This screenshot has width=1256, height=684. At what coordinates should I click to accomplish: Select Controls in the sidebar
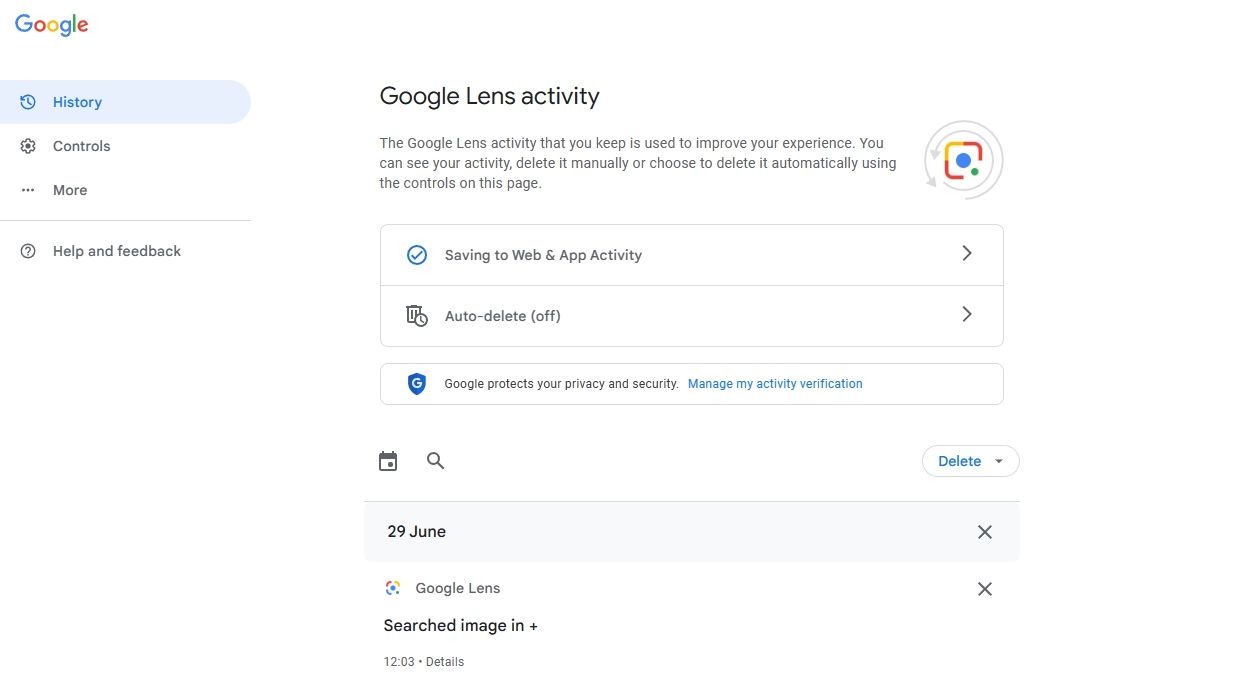pyautogui.click(x=81, y=145)
